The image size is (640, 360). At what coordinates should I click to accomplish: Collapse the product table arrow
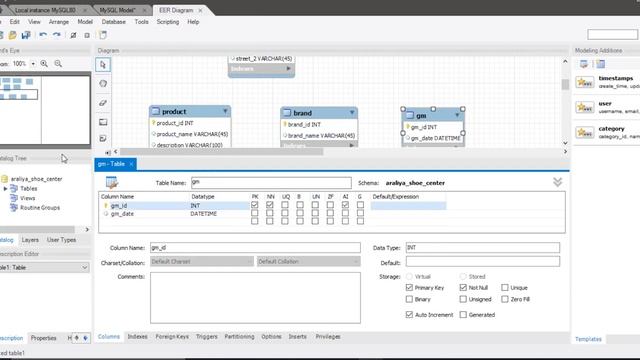pyautogui.click(x=225, y=111)
